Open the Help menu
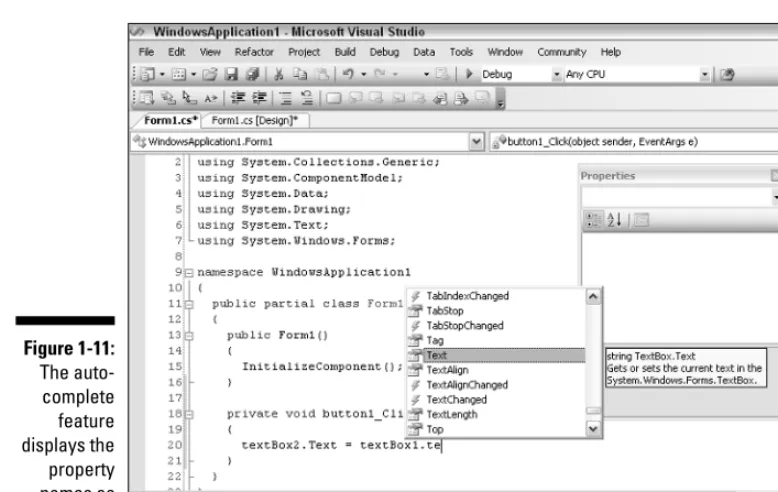Screen dimensions: 778x492 pos(610,52)
